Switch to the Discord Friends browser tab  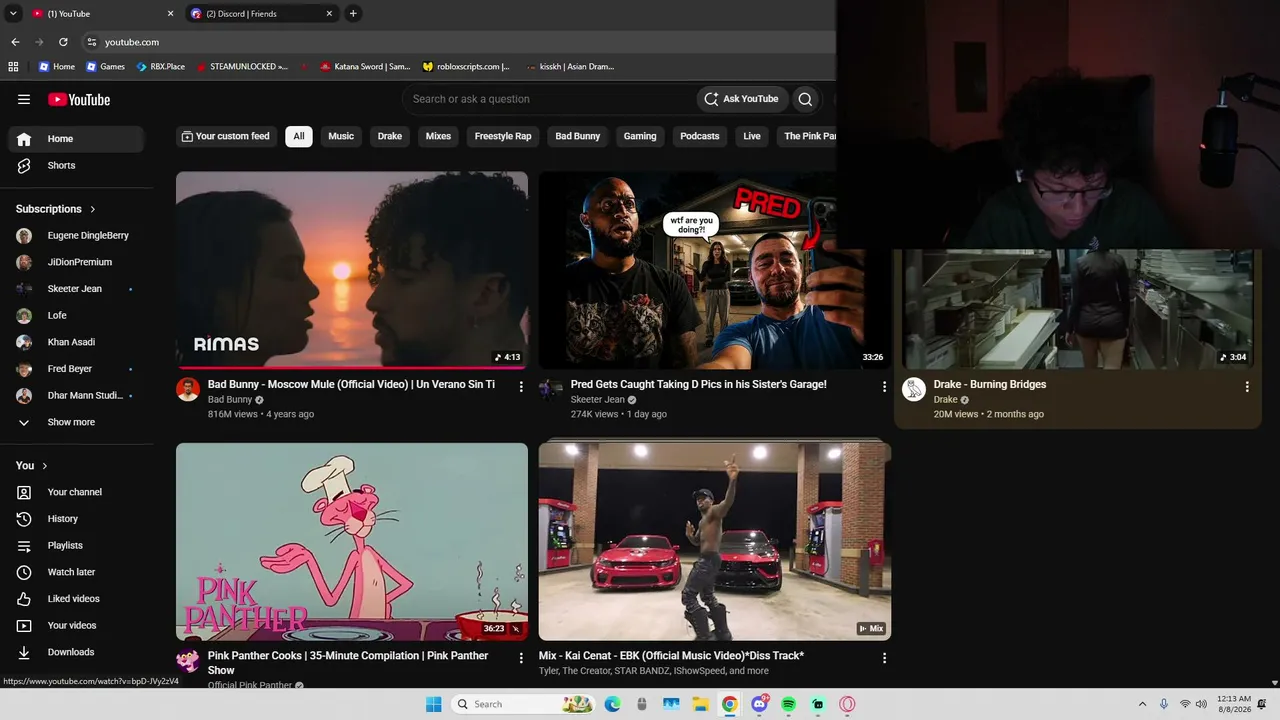point(261,14)
